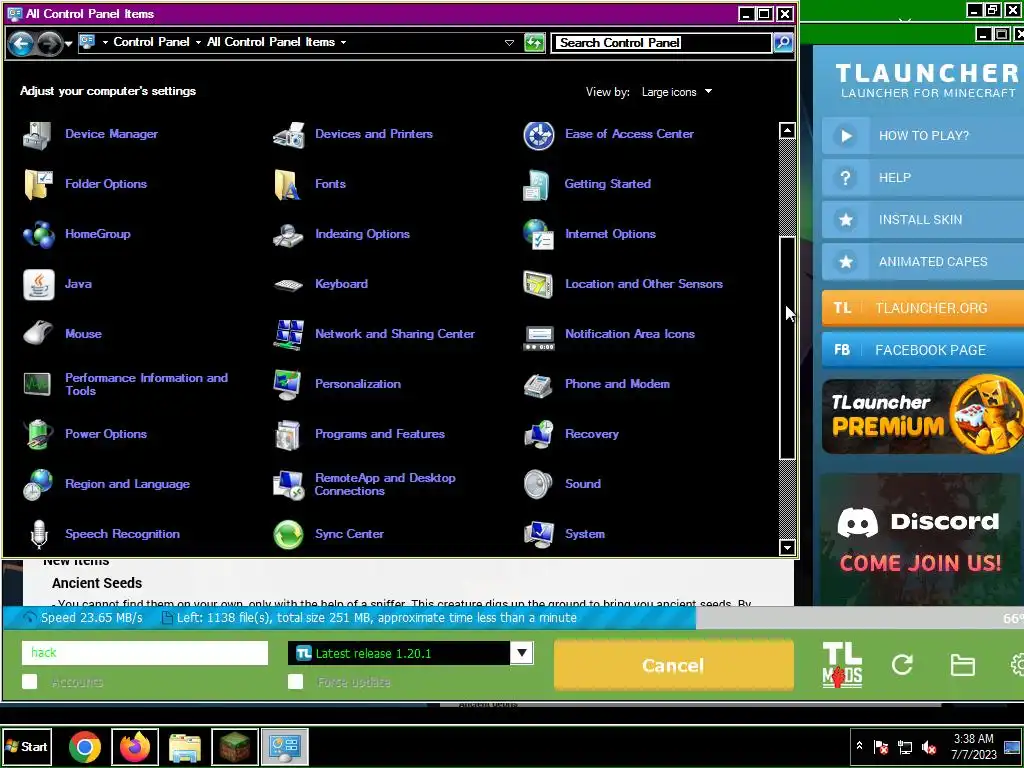Open the FACEBOOK PAGE button
Image resolution: width=1024 pixels, height=768 pixels.
click(x=922, y=349)
